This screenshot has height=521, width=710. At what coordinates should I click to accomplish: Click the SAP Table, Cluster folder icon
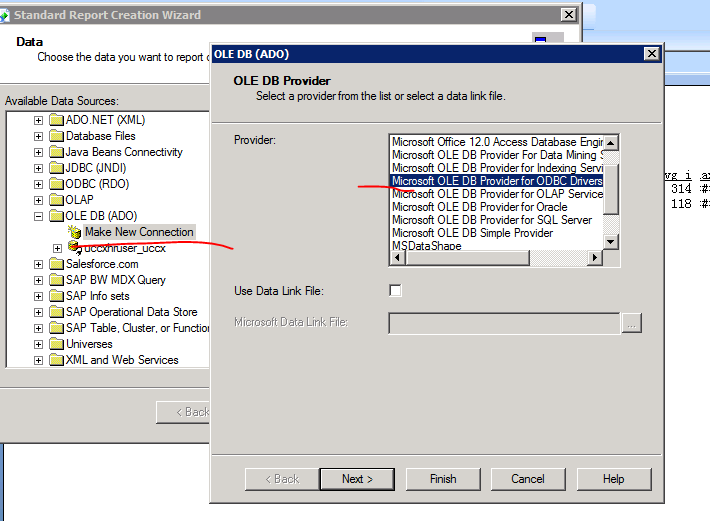57,328
